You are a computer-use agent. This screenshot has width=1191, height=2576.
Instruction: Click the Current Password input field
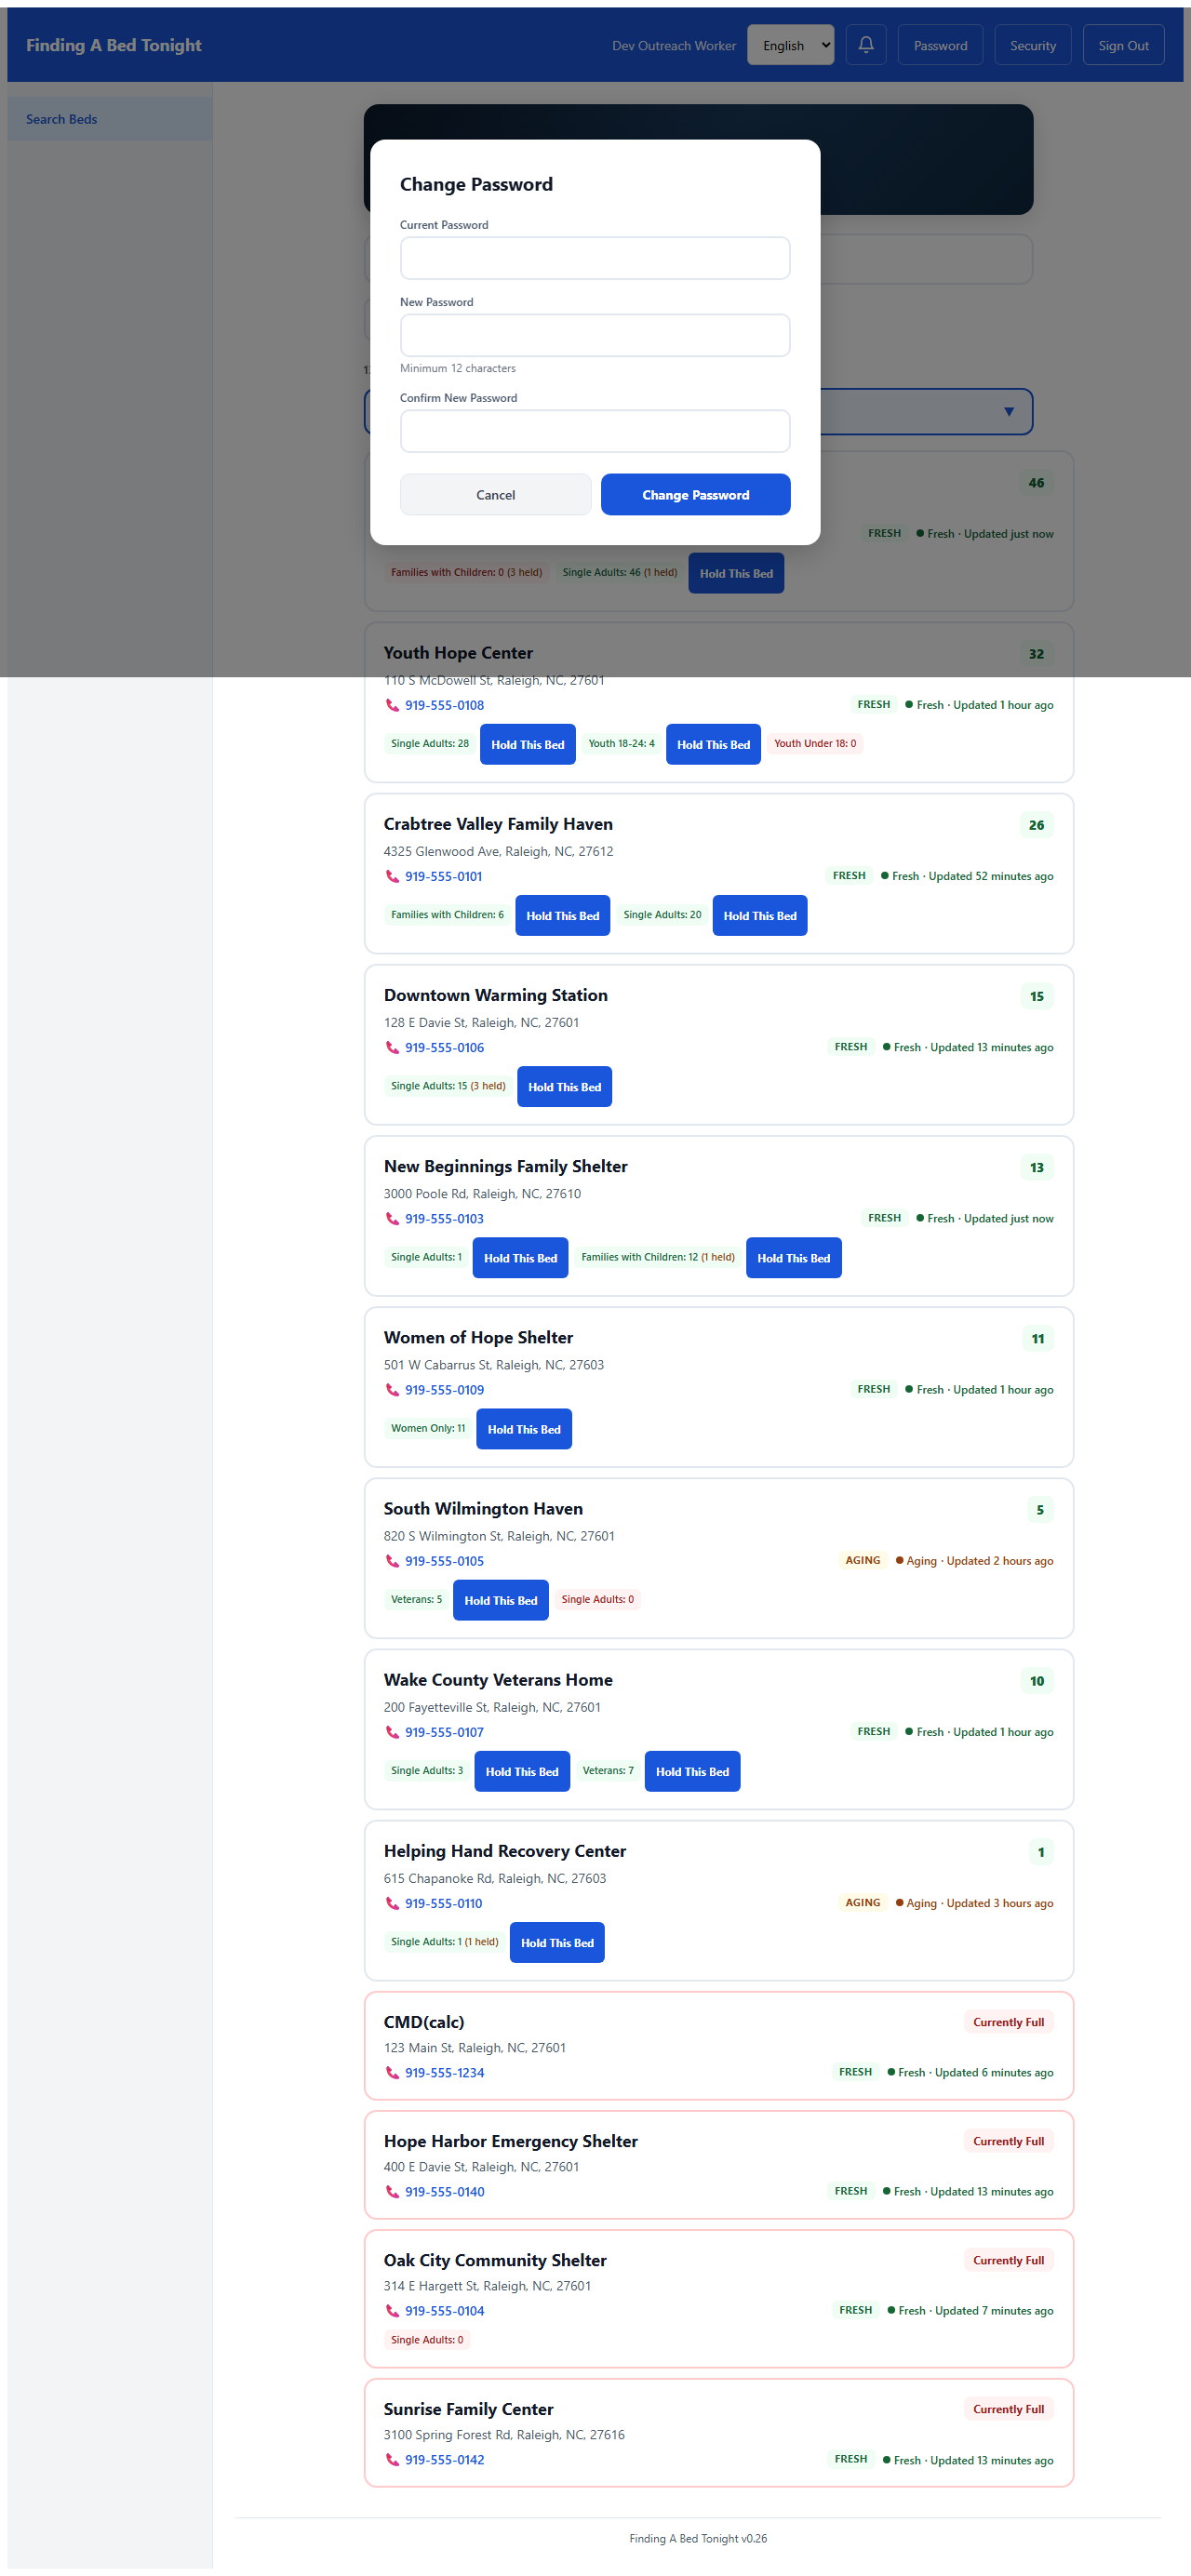click(x=594, y=258)
